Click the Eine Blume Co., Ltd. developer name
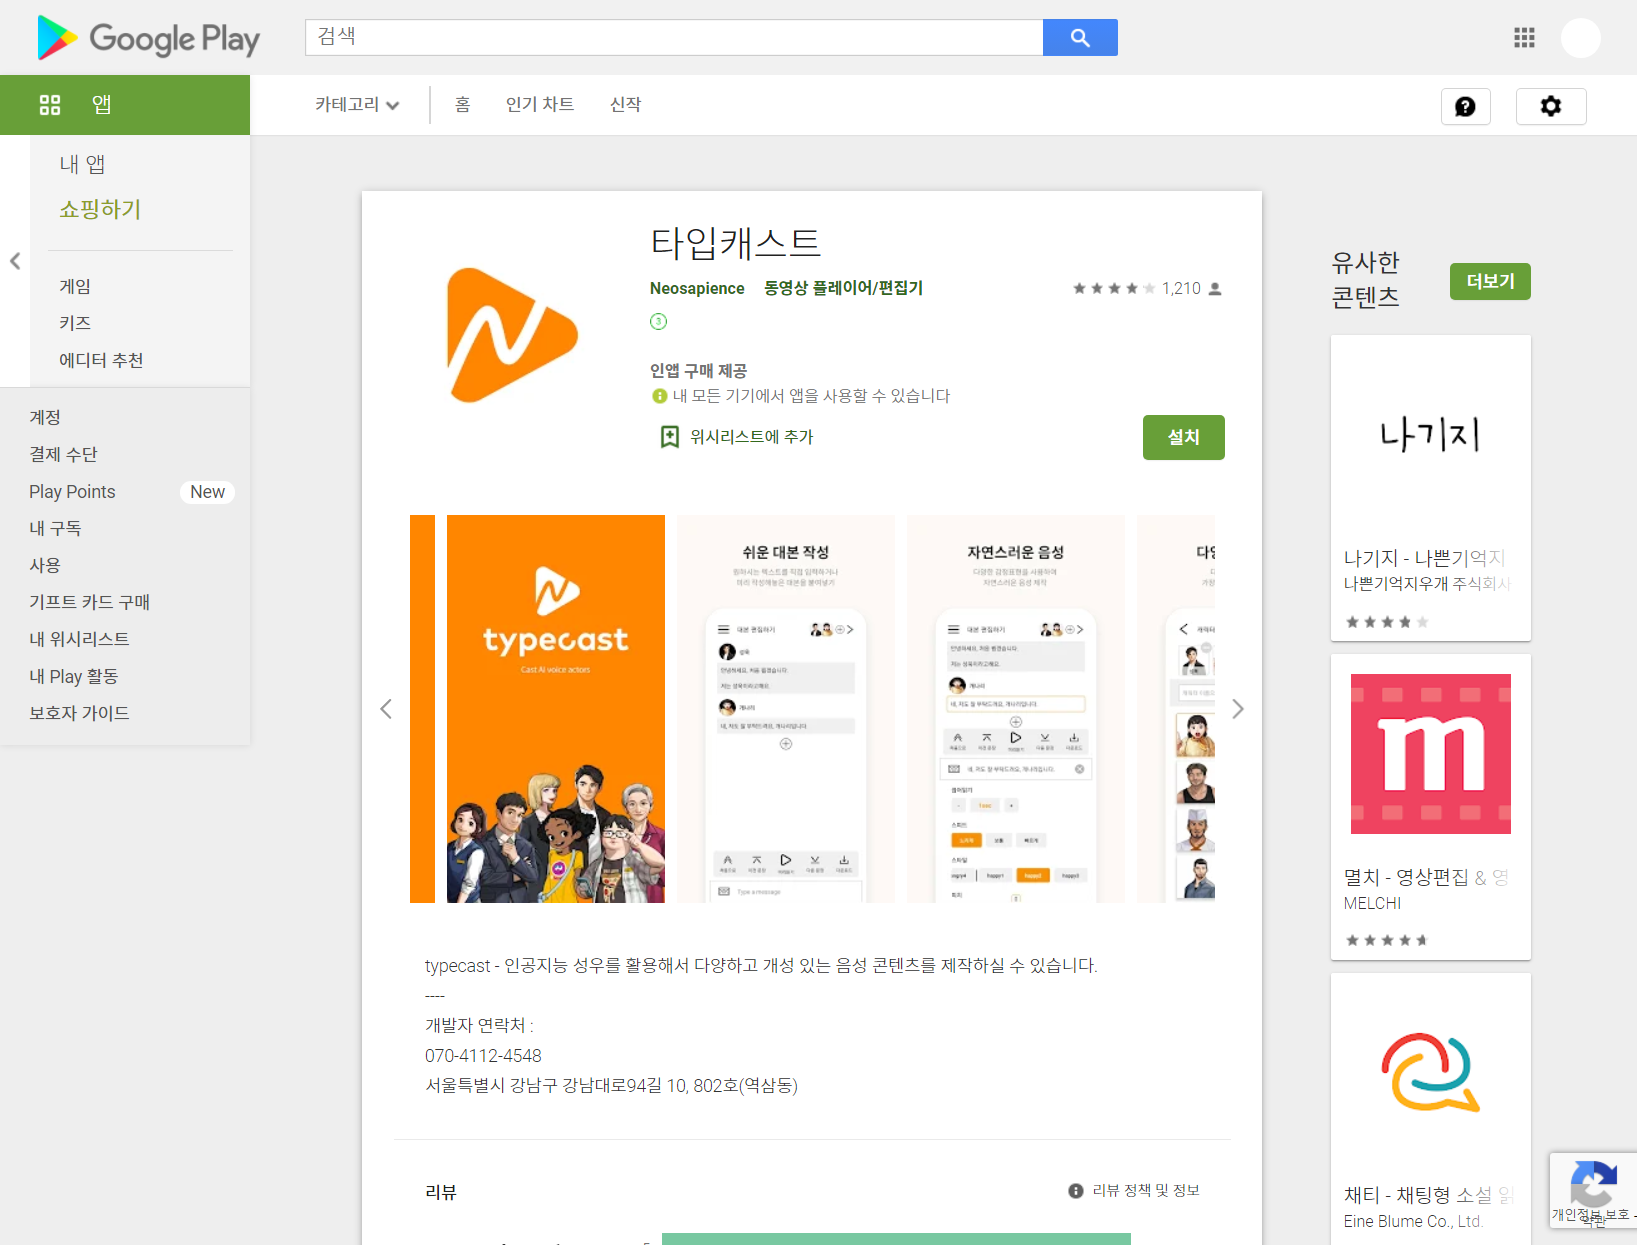This screenshot has height=1245, width=1637. tap(1413, 1221)
